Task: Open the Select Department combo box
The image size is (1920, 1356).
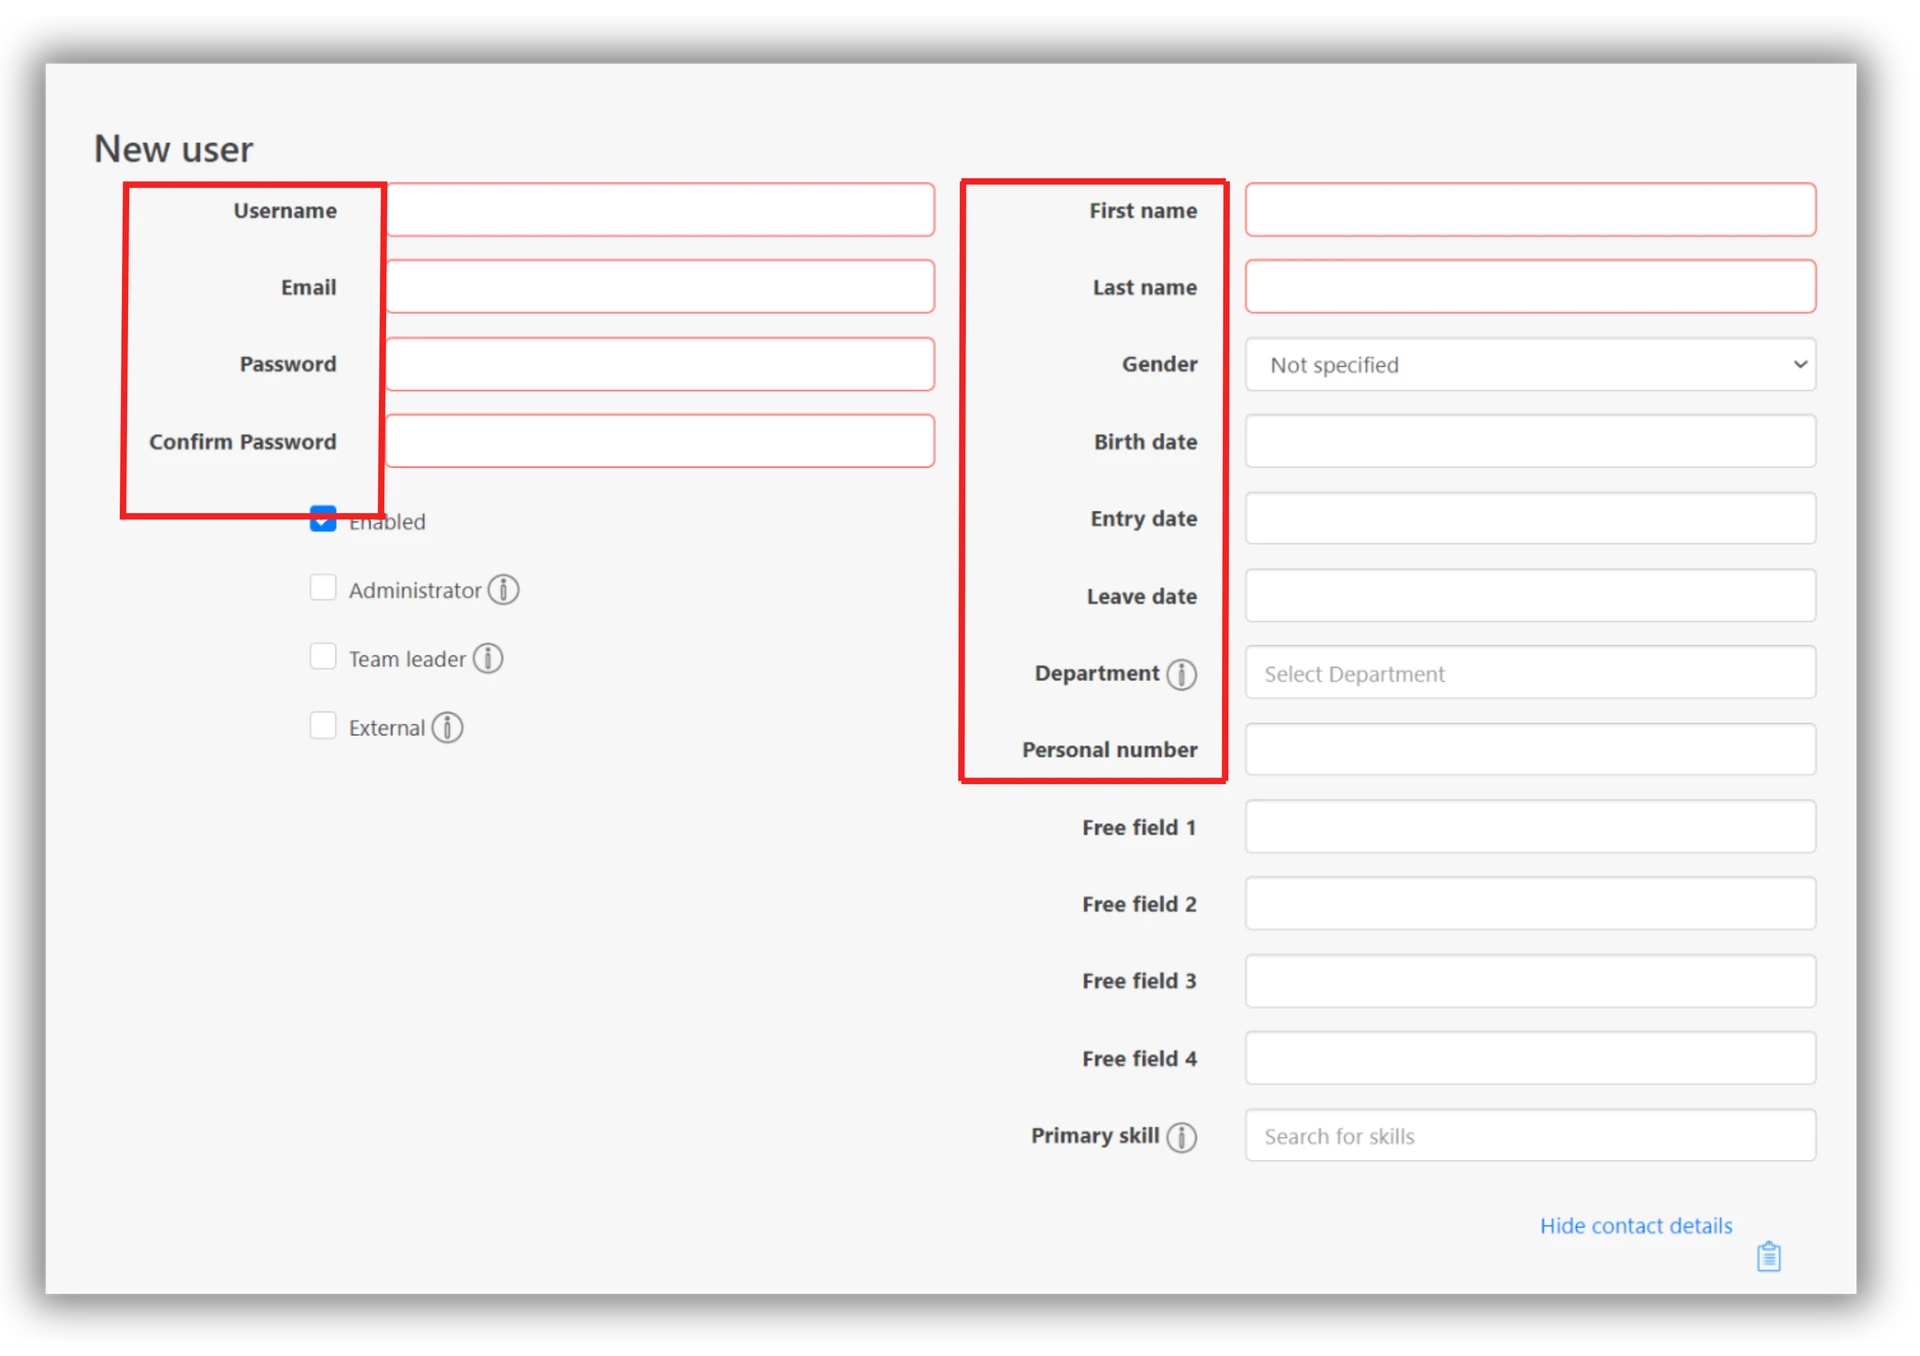Action: 1529,673
